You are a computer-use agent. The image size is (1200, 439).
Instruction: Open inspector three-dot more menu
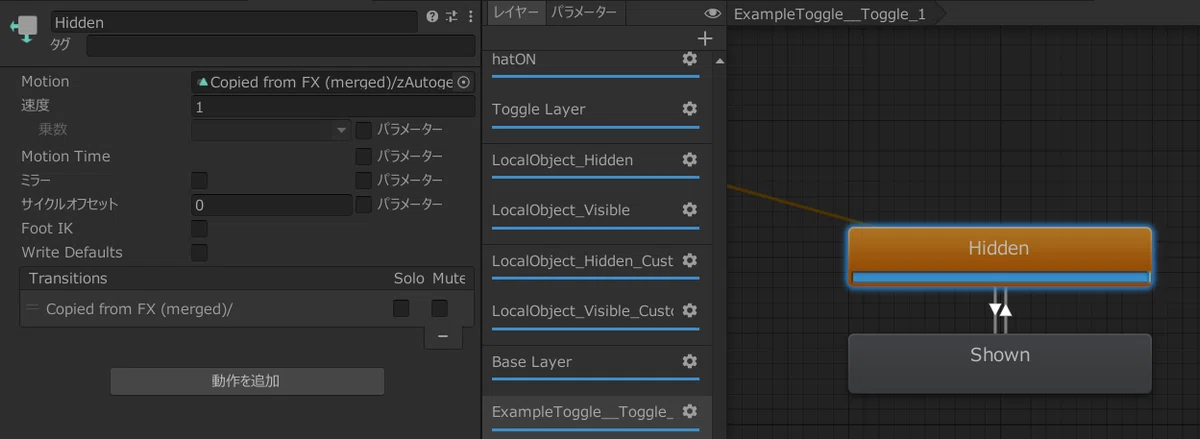click(470, 17)
